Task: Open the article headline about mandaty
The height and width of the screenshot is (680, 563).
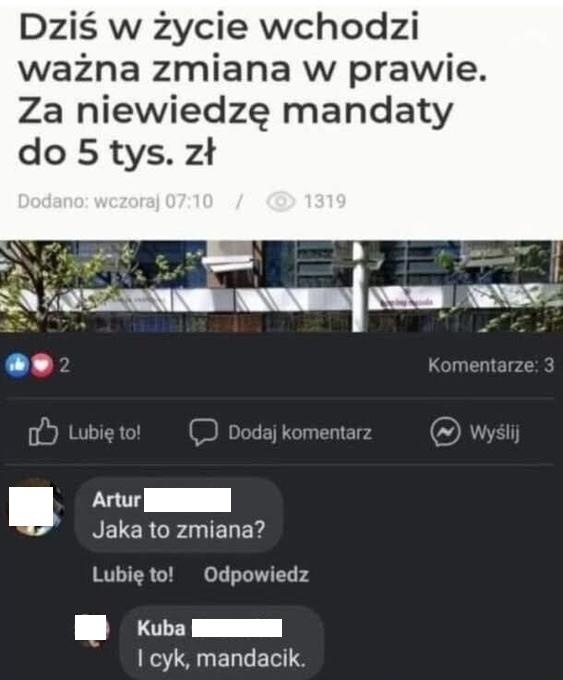Action: pos(252,89)
